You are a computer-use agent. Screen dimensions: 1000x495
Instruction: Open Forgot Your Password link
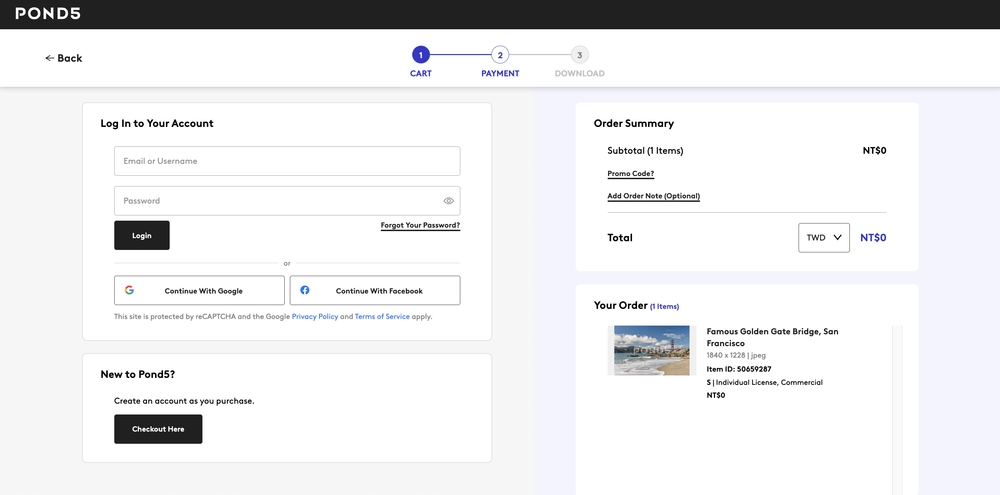coord(420,226)
